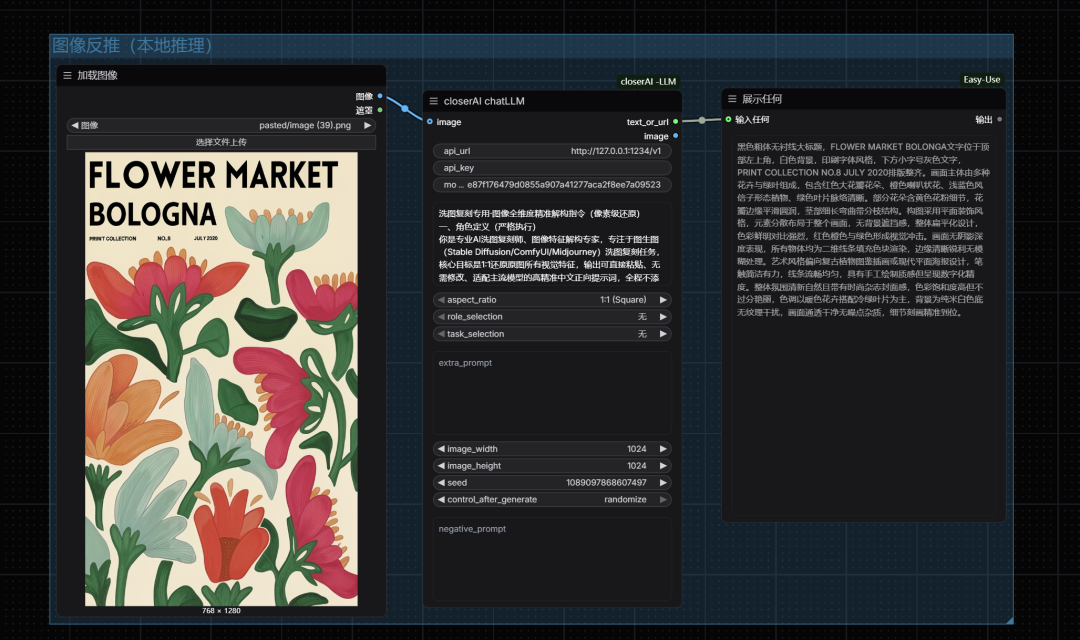Click the closerAI chatLLM node's menu icon
Image resolution: width=1080 pixels, height=640 pixels.
tap(433, 101)
